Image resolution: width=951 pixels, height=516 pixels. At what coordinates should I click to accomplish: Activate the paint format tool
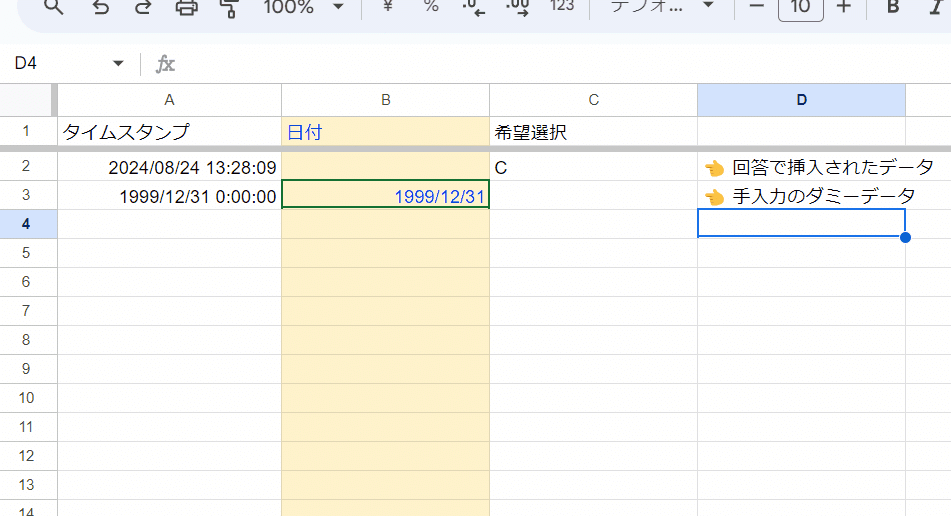(229, 7)
